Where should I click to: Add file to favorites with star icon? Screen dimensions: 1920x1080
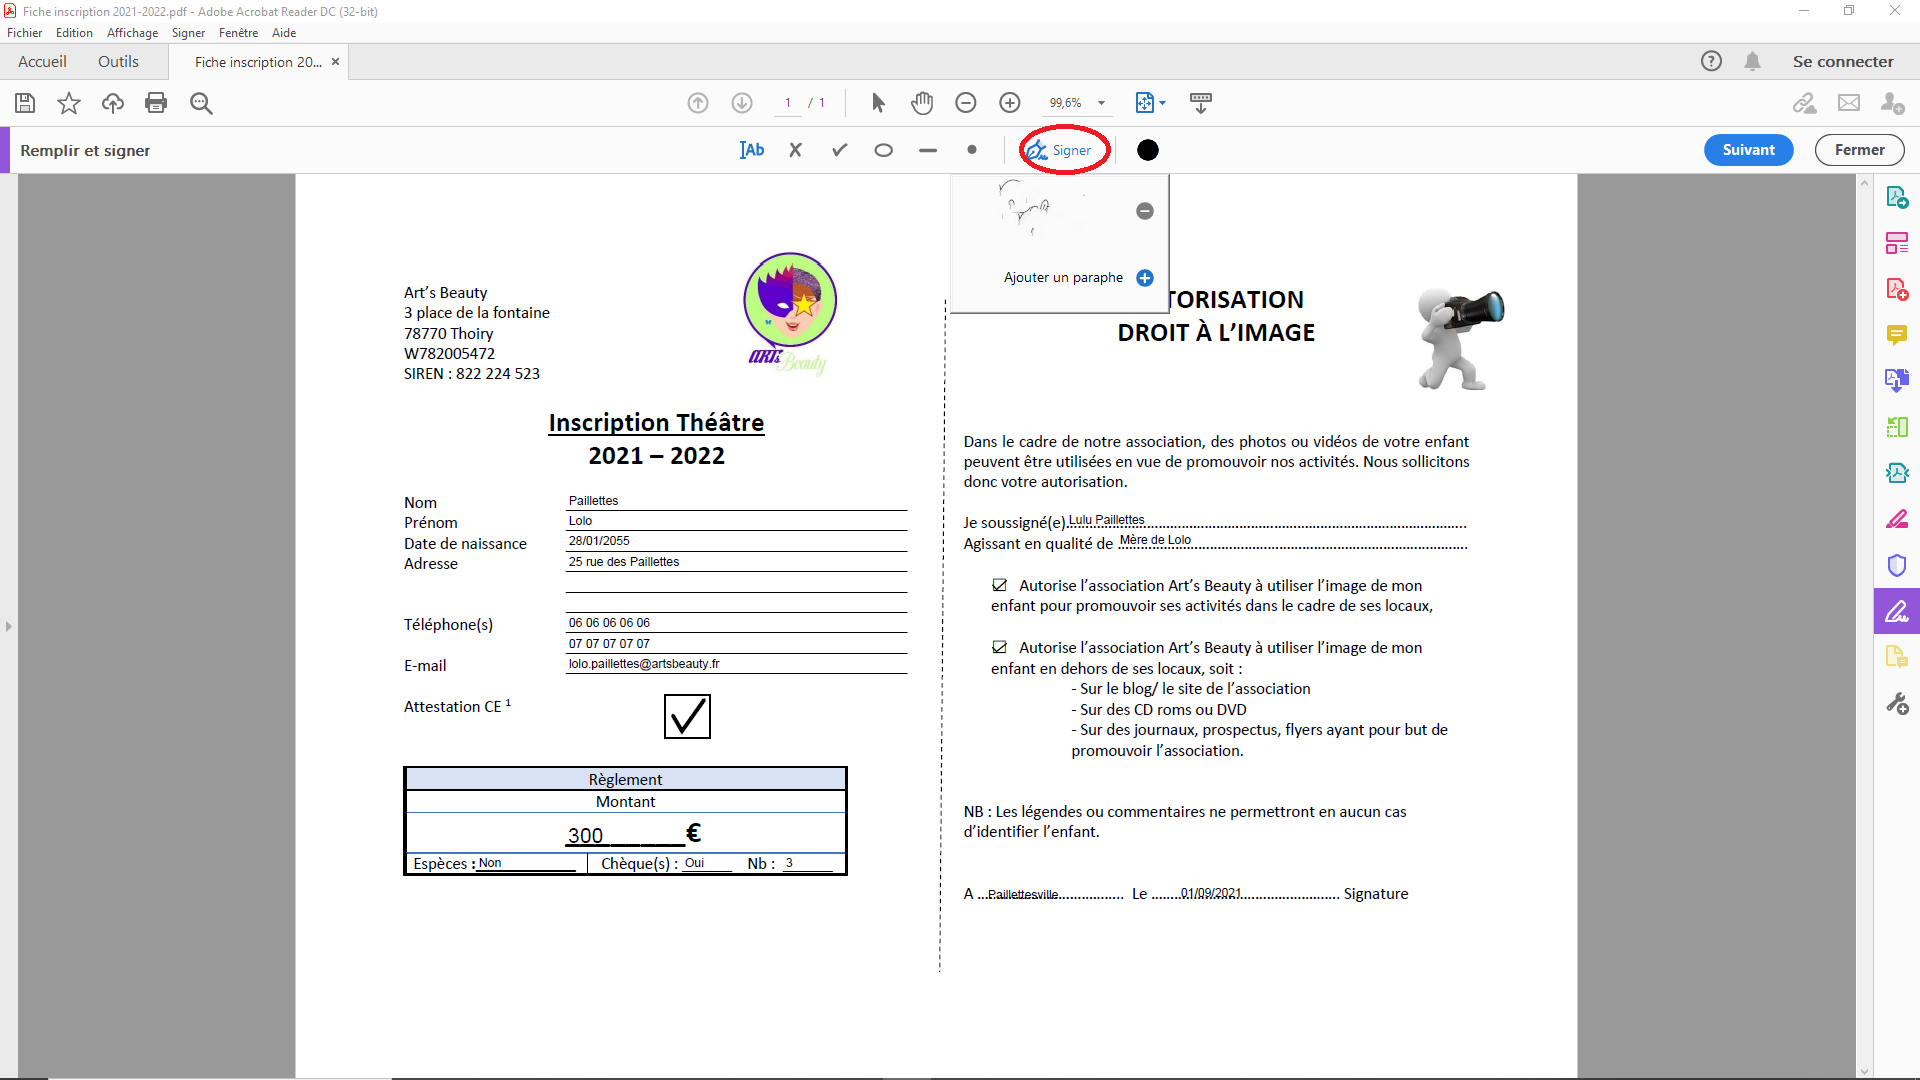click(69, 103)
